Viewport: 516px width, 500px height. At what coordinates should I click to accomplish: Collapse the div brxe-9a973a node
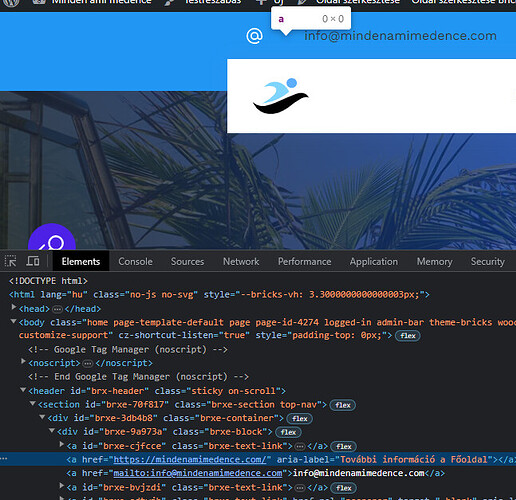click(x=52, y=431)
